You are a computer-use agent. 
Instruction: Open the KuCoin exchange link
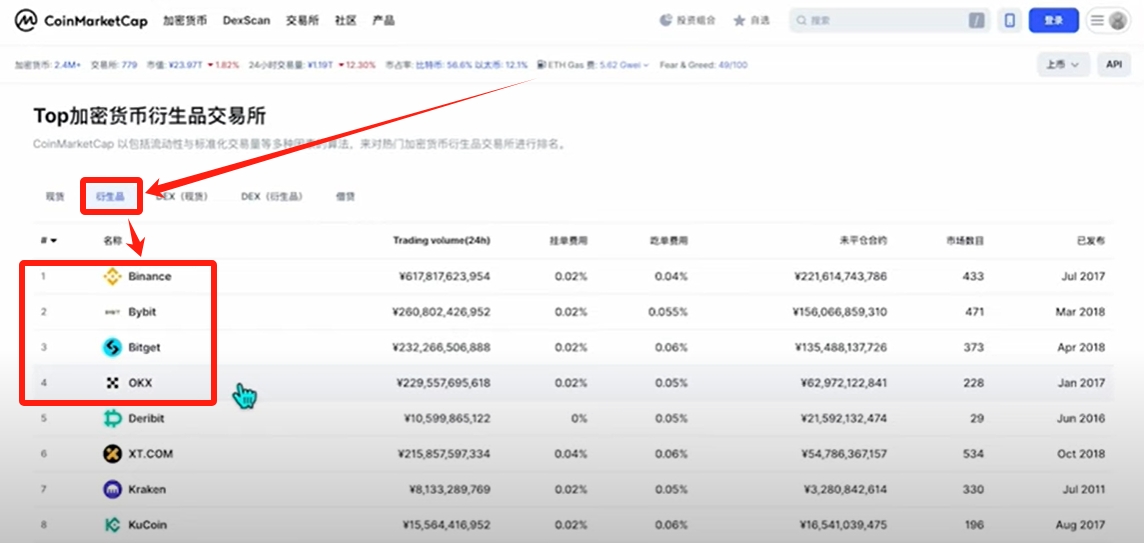147,525
